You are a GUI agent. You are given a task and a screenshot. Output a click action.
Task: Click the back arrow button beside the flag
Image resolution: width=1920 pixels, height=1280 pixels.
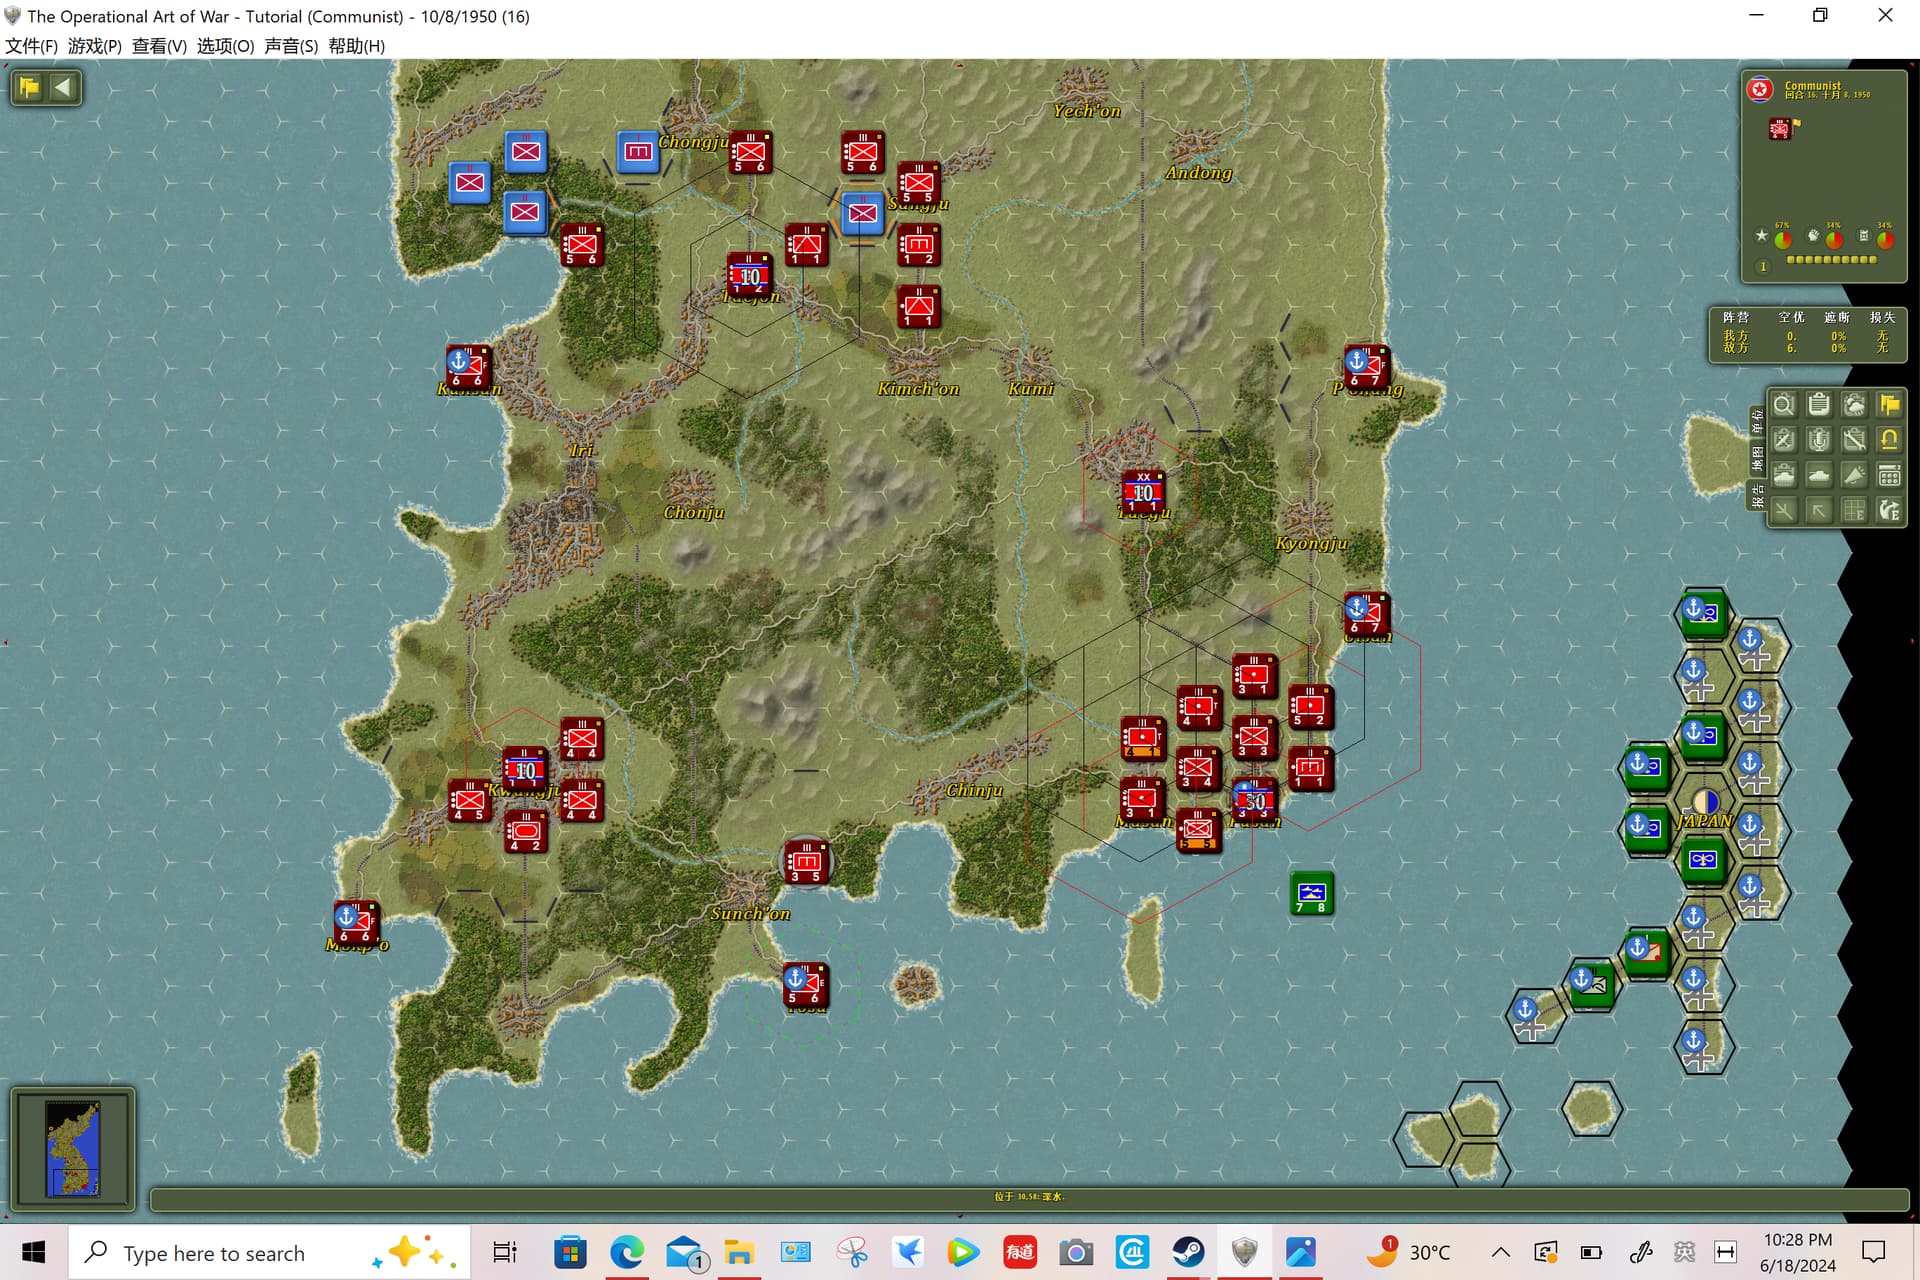[x=62, y=87]
